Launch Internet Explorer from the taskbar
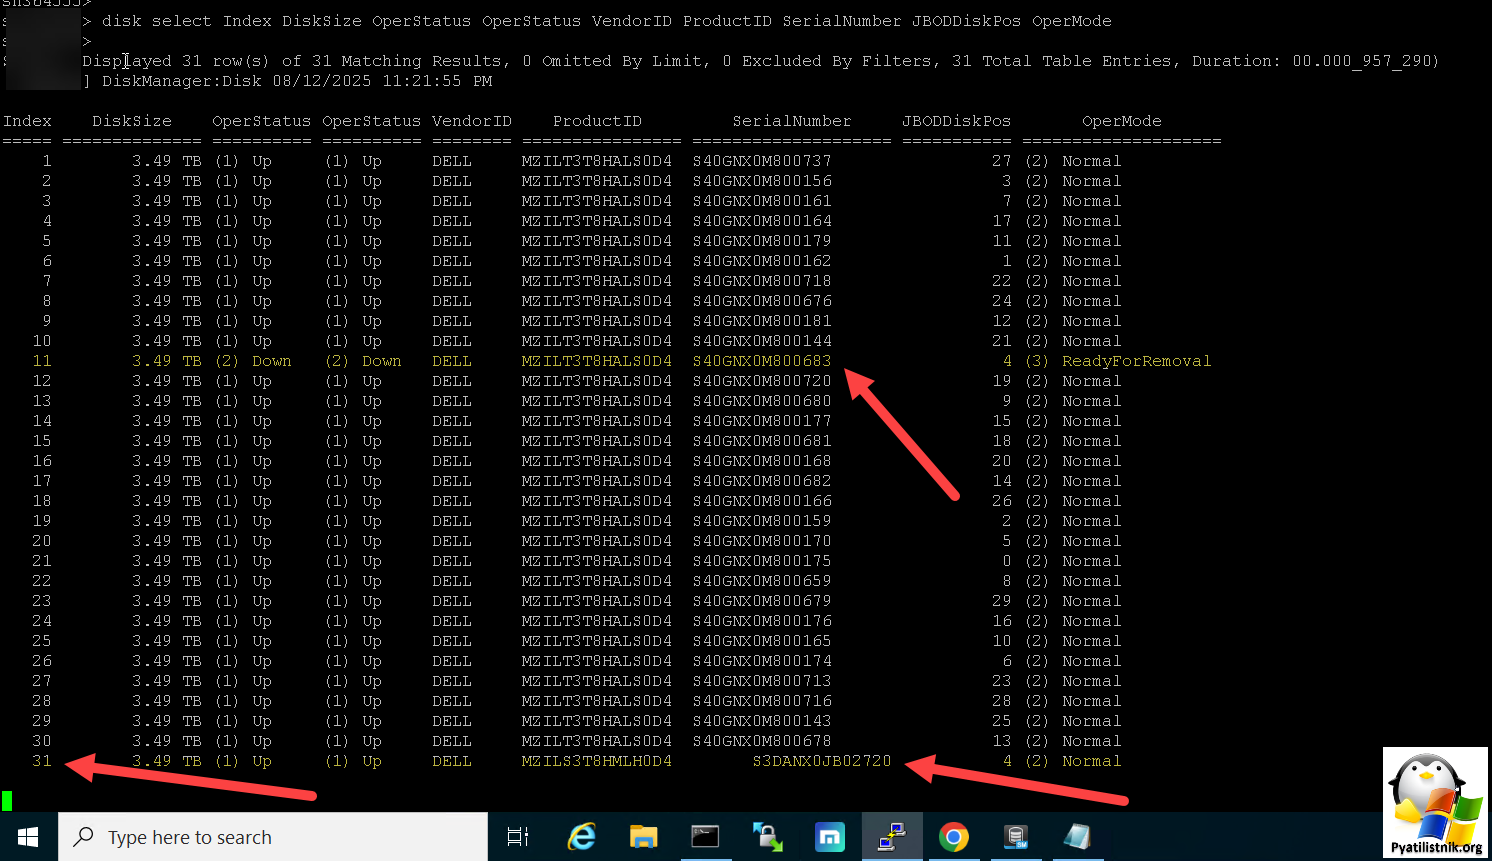1492x861 pixels. pyautogui.click(x=582, y=837)
